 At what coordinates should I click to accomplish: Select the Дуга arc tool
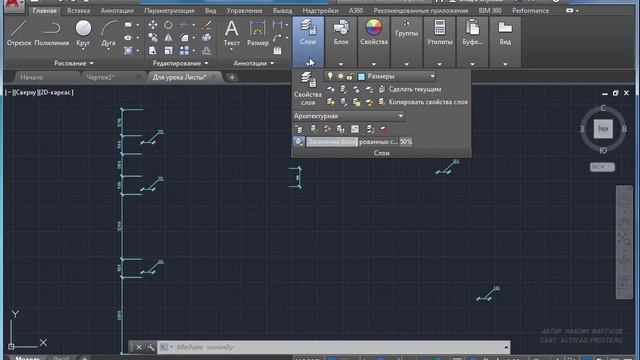click(109, 33)
